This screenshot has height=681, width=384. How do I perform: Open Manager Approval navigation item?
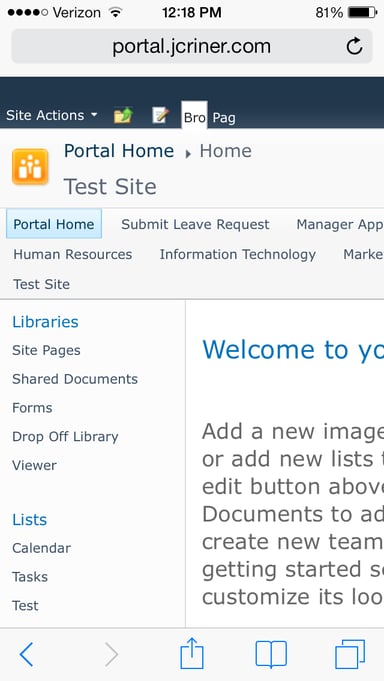340,224
